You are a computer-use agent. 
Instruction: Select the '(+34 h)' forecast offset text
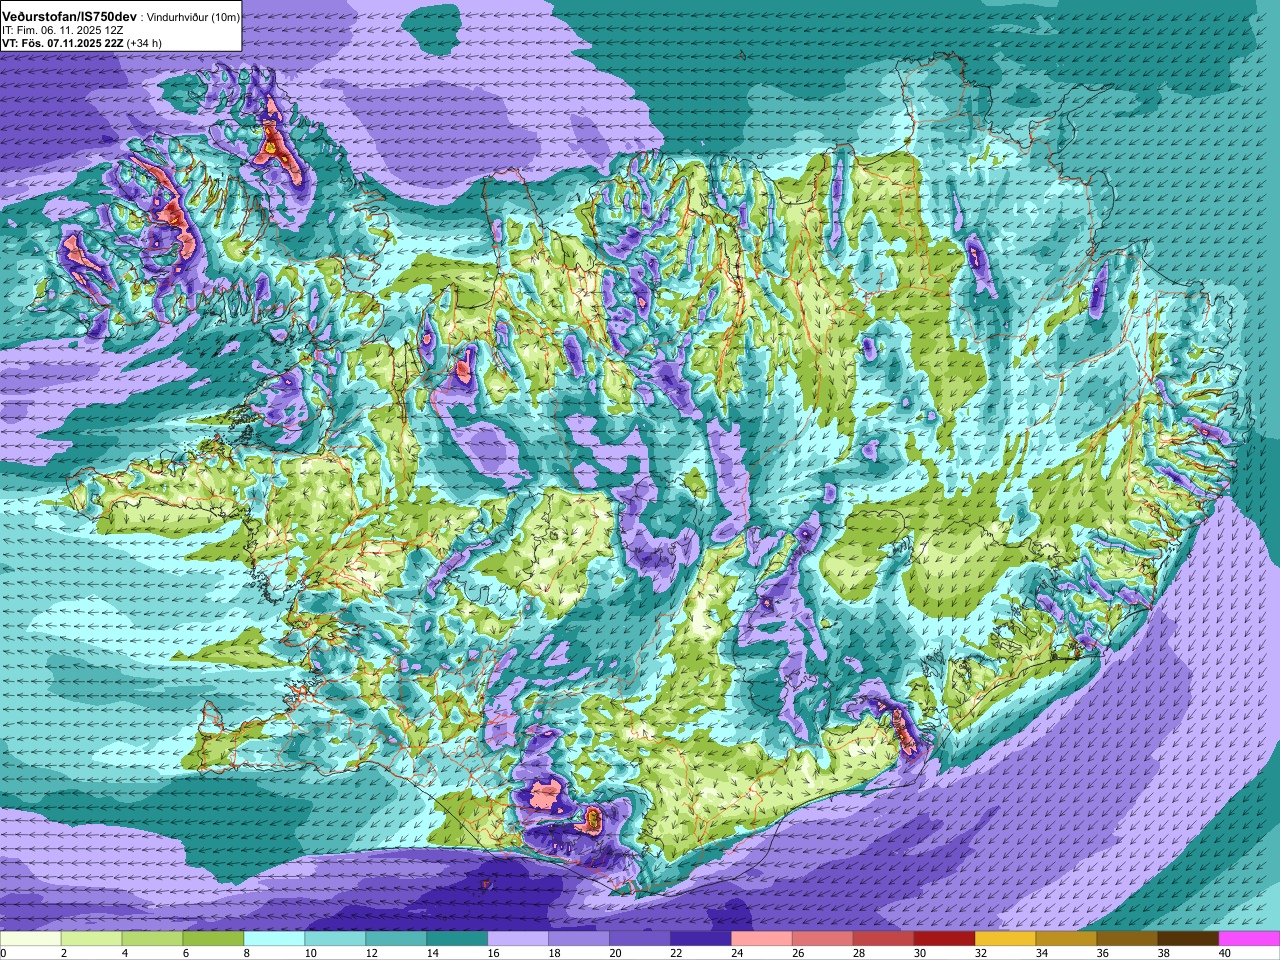click(144, 43)
